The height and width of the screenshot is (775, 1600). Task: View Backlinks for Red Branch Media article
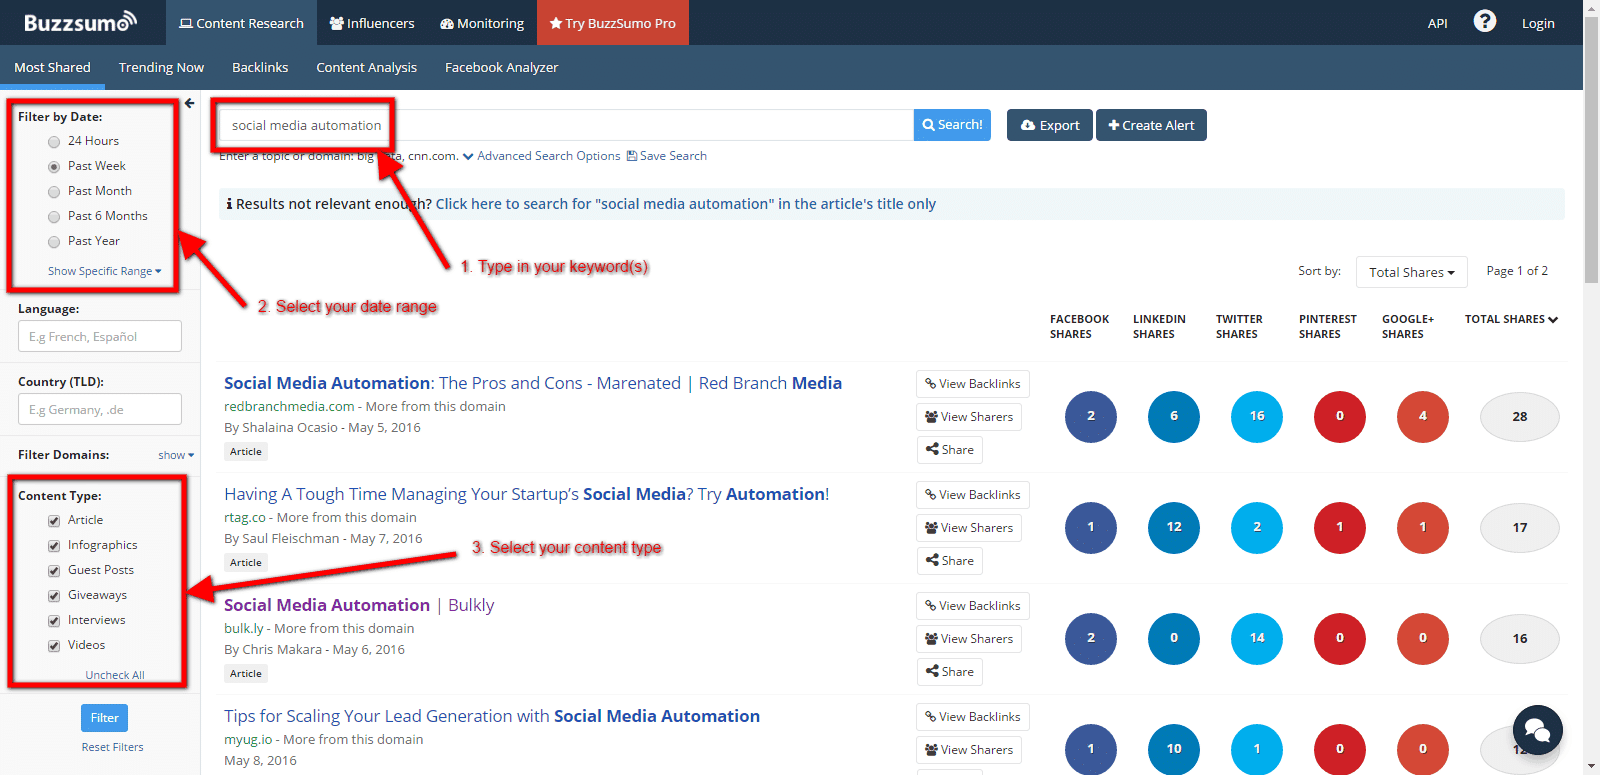point(972,384)
